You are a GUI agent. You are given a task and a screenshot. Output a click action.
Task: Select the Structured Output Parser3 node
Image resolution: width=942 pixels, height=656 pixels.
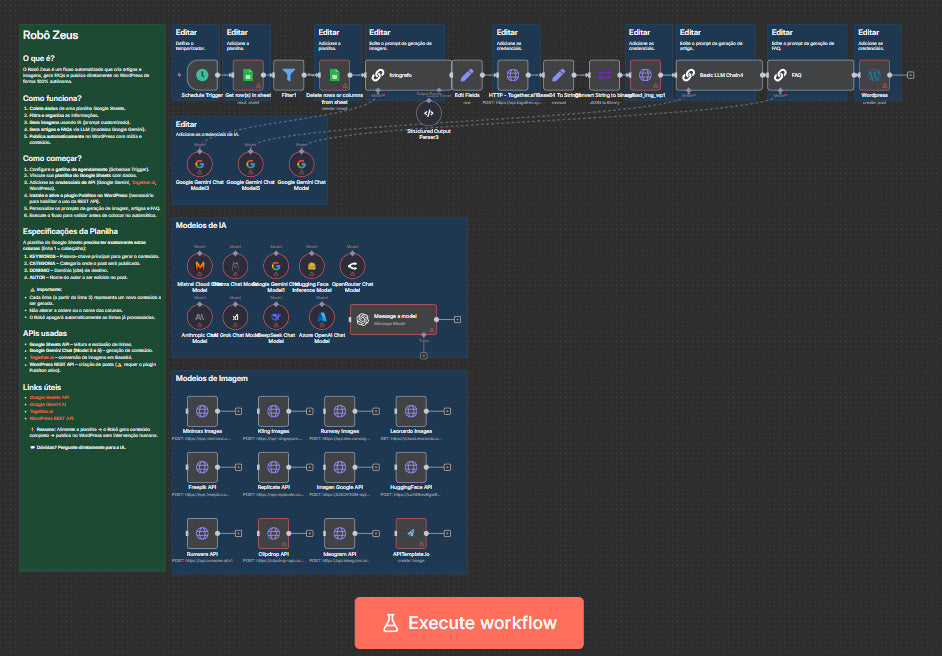tap(429, 113)
